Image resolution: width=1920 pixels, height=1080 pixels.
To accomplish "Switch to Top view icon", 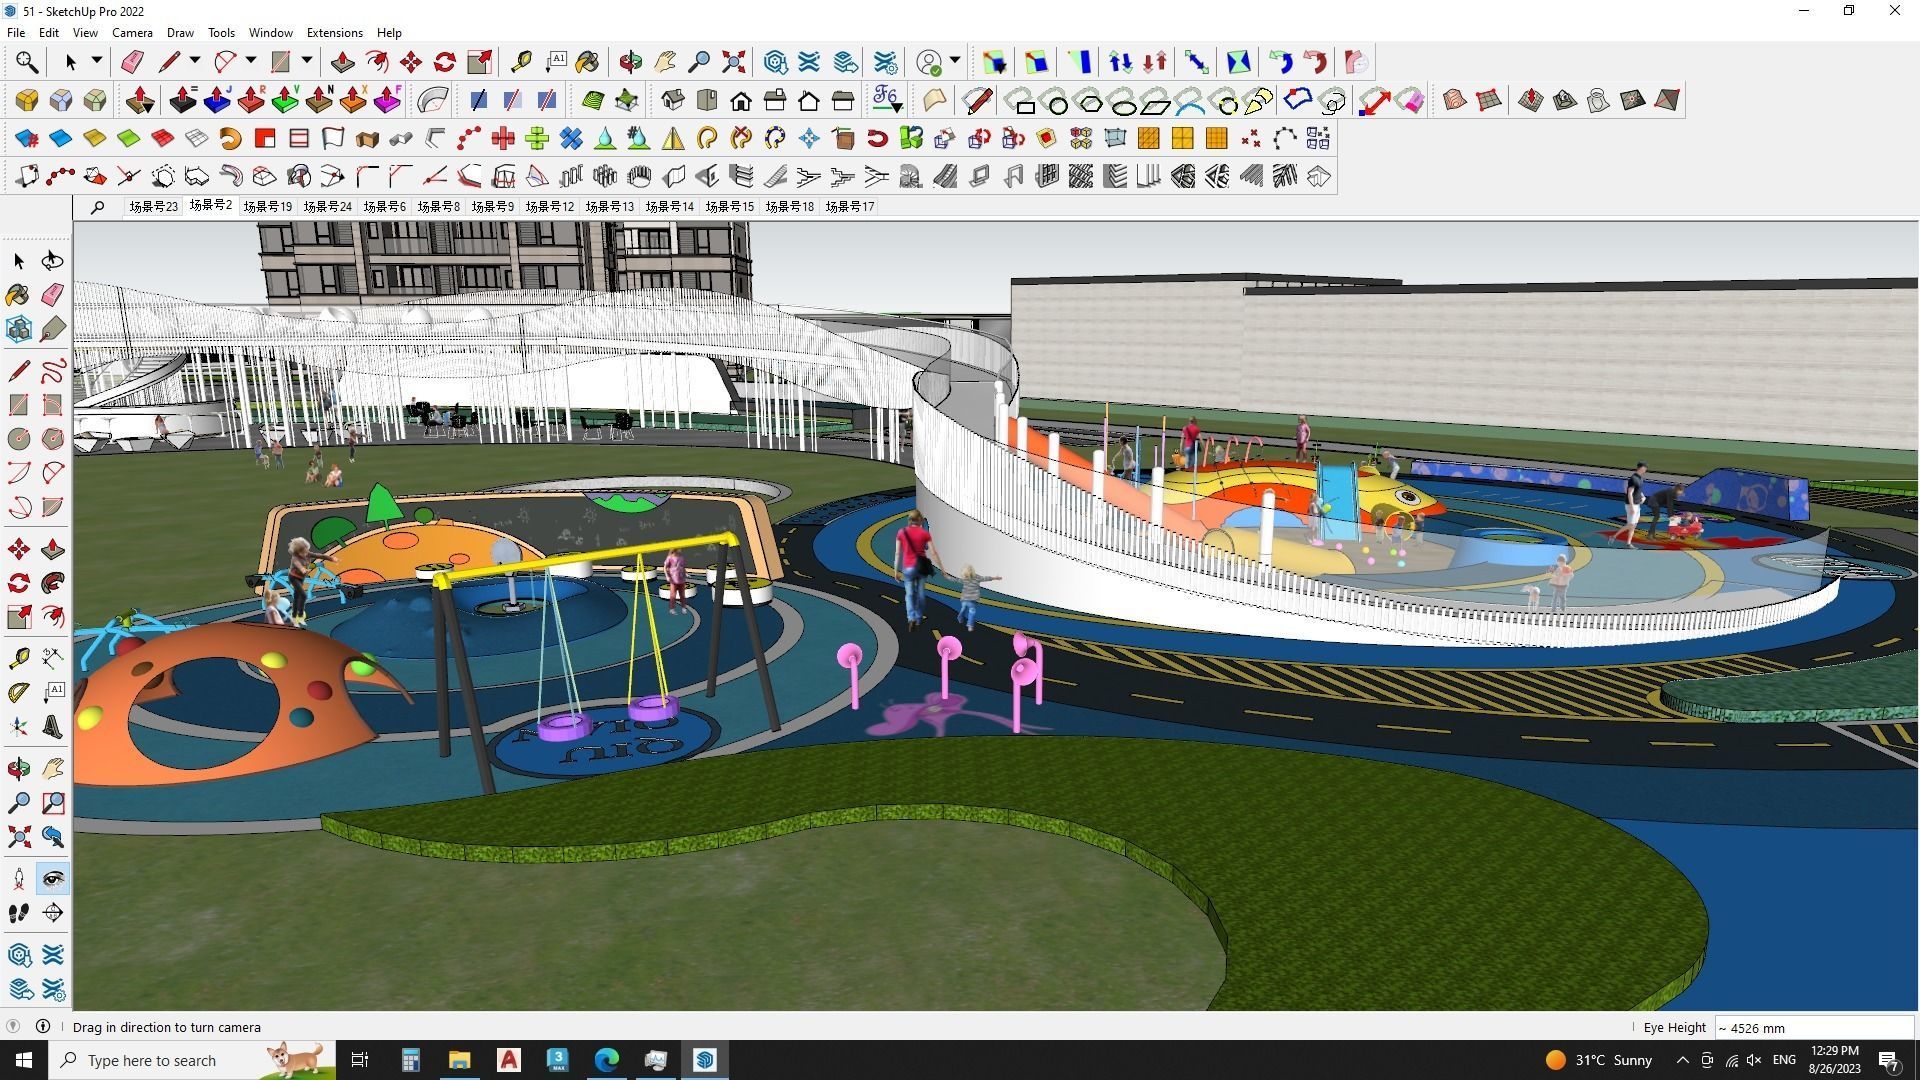I will (707, 100).
